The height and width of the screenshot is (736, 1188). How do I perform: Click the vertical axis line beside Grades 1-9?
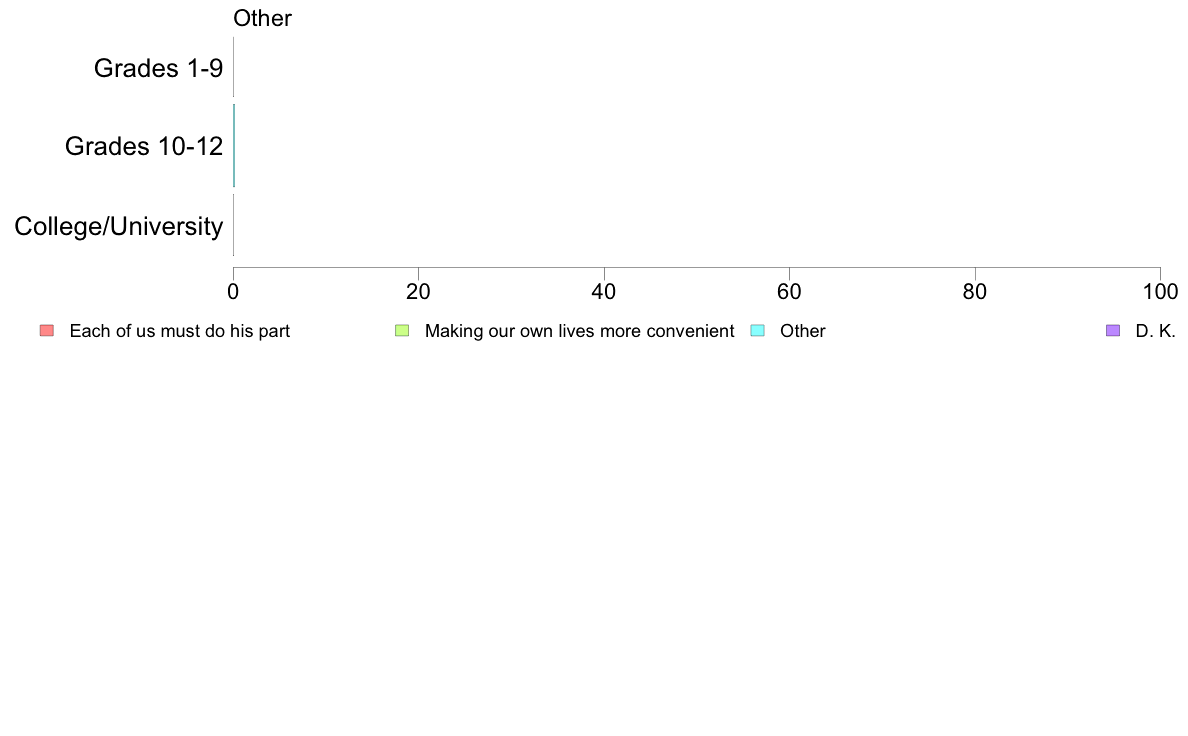pyautogui.click(x=233, y=67)
